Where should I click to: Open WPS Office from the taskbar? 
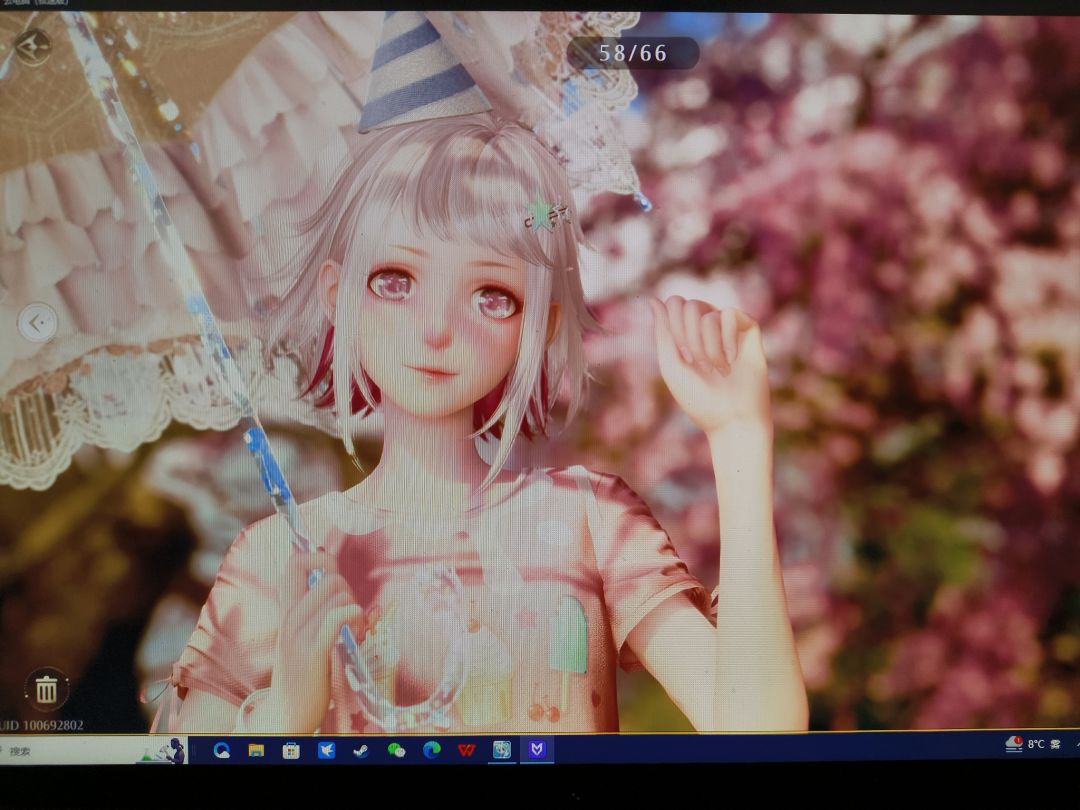point(466,750)
